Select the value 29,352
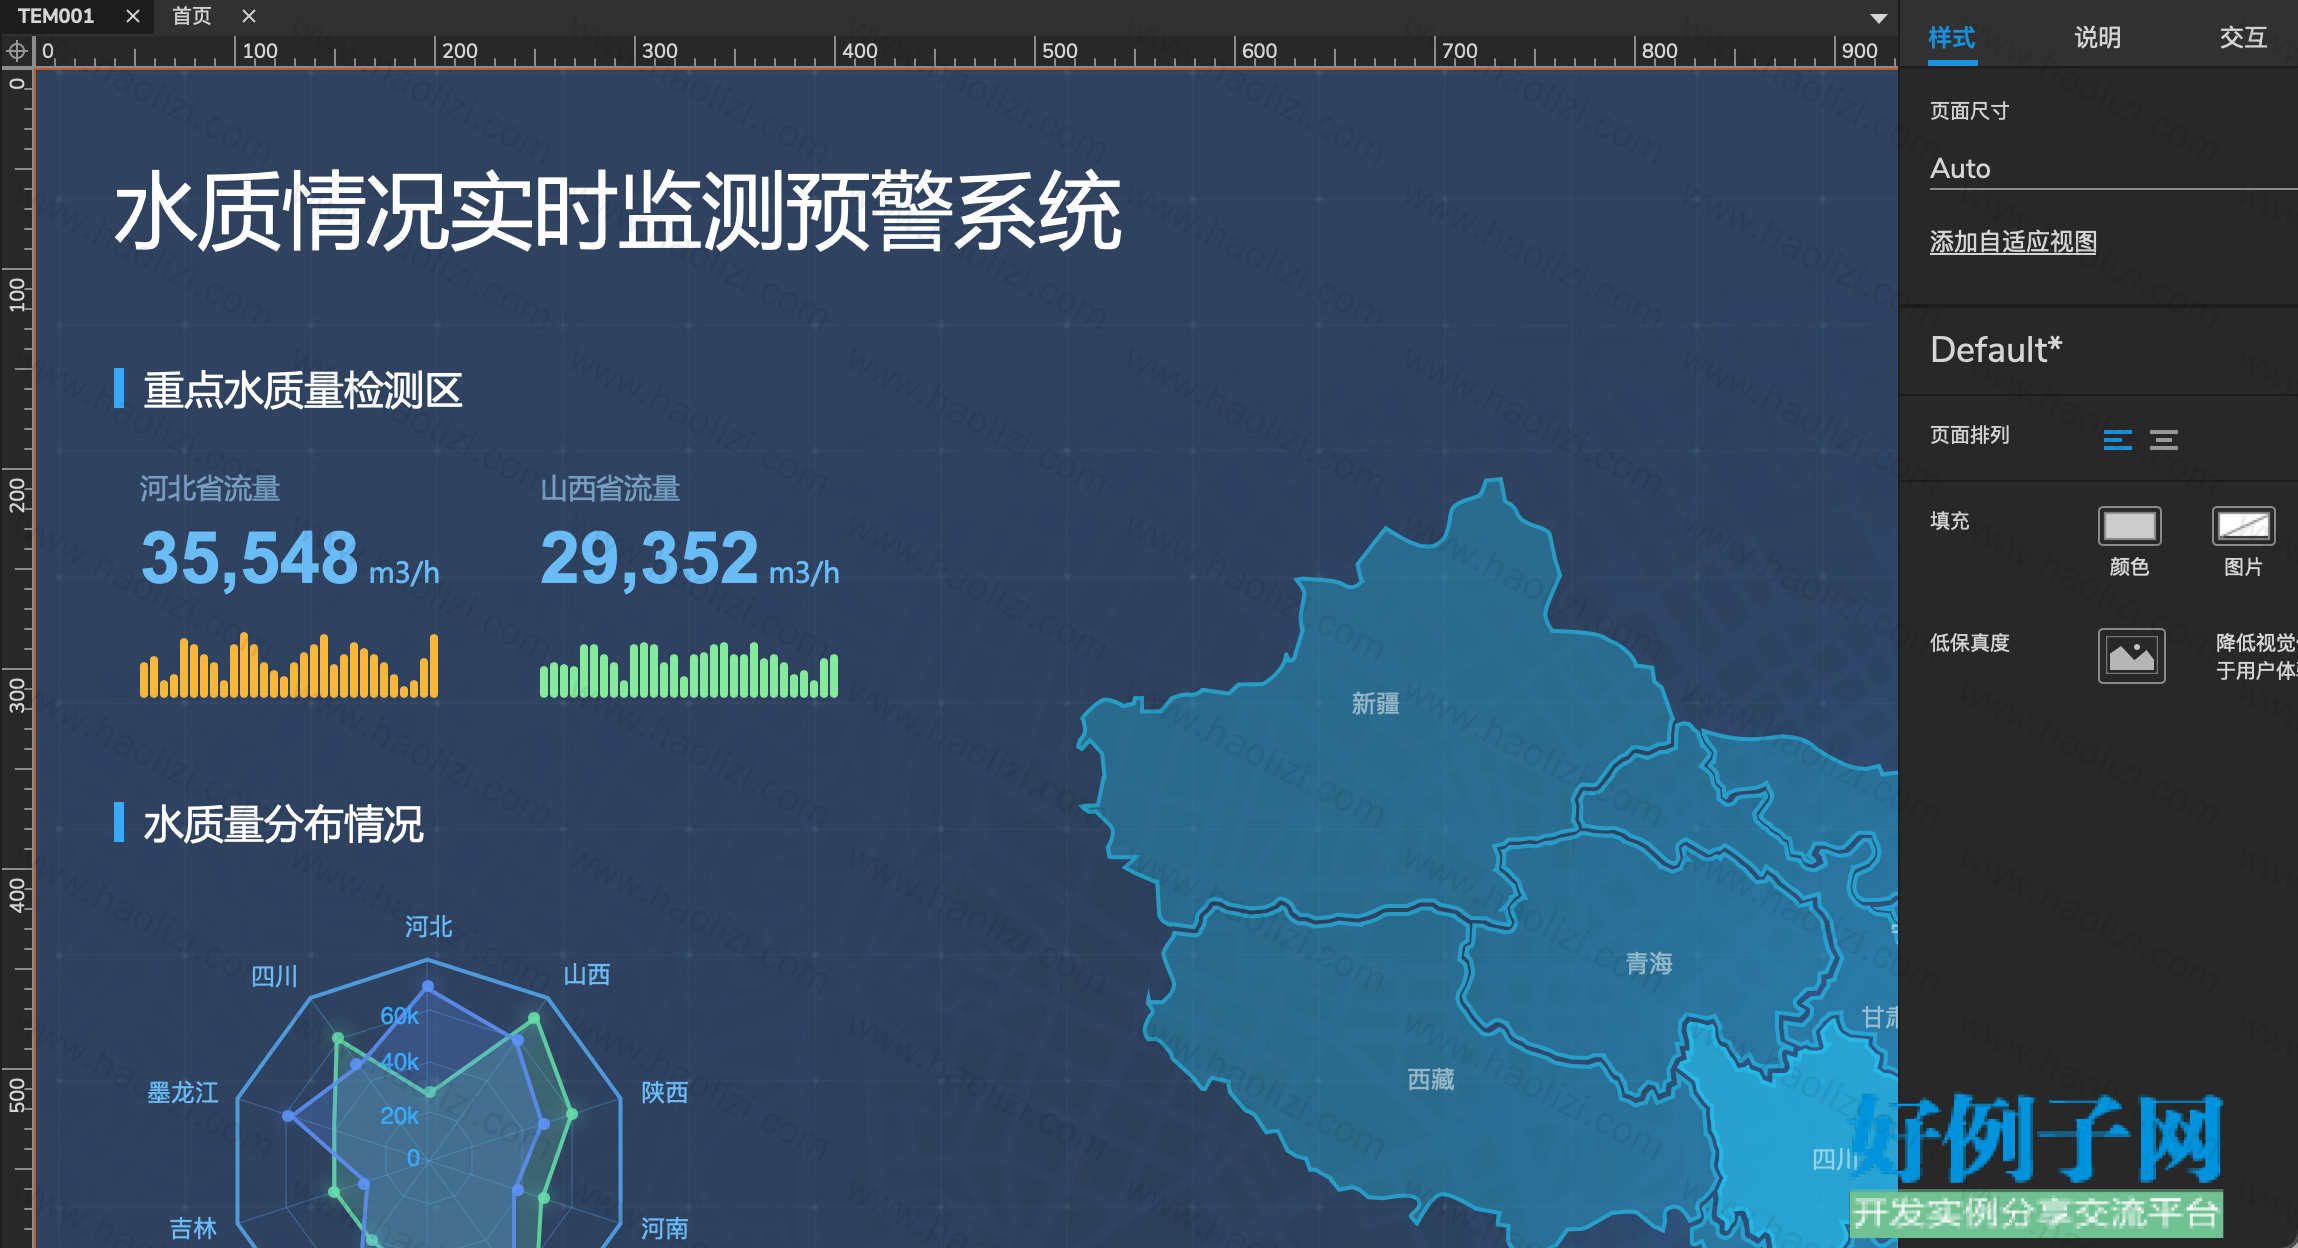The image size is (2298, 1248). click(649, 557)
